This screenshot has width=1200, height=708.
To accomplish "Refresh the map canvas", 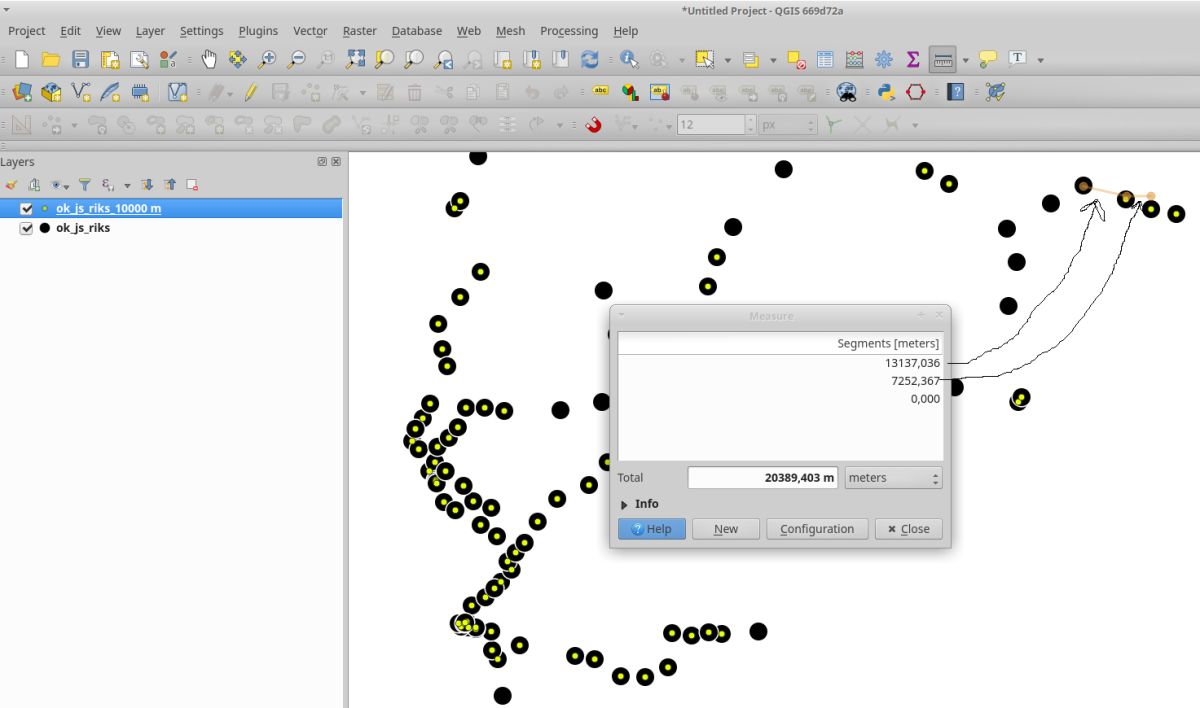I will coord(590,60).
